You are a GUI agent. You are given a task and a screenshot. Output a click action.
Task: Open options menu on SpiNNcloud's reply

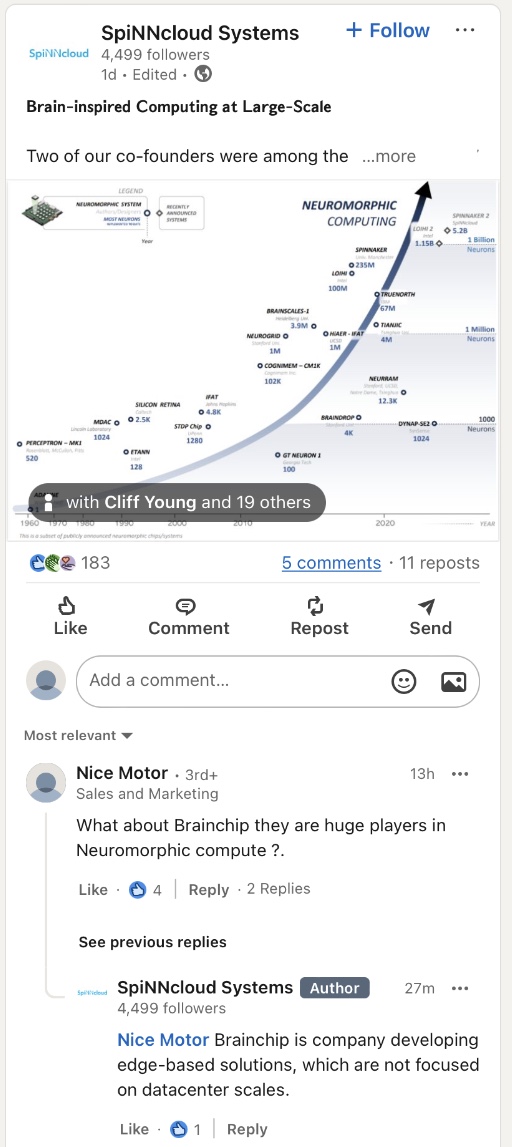coord(459,988)
